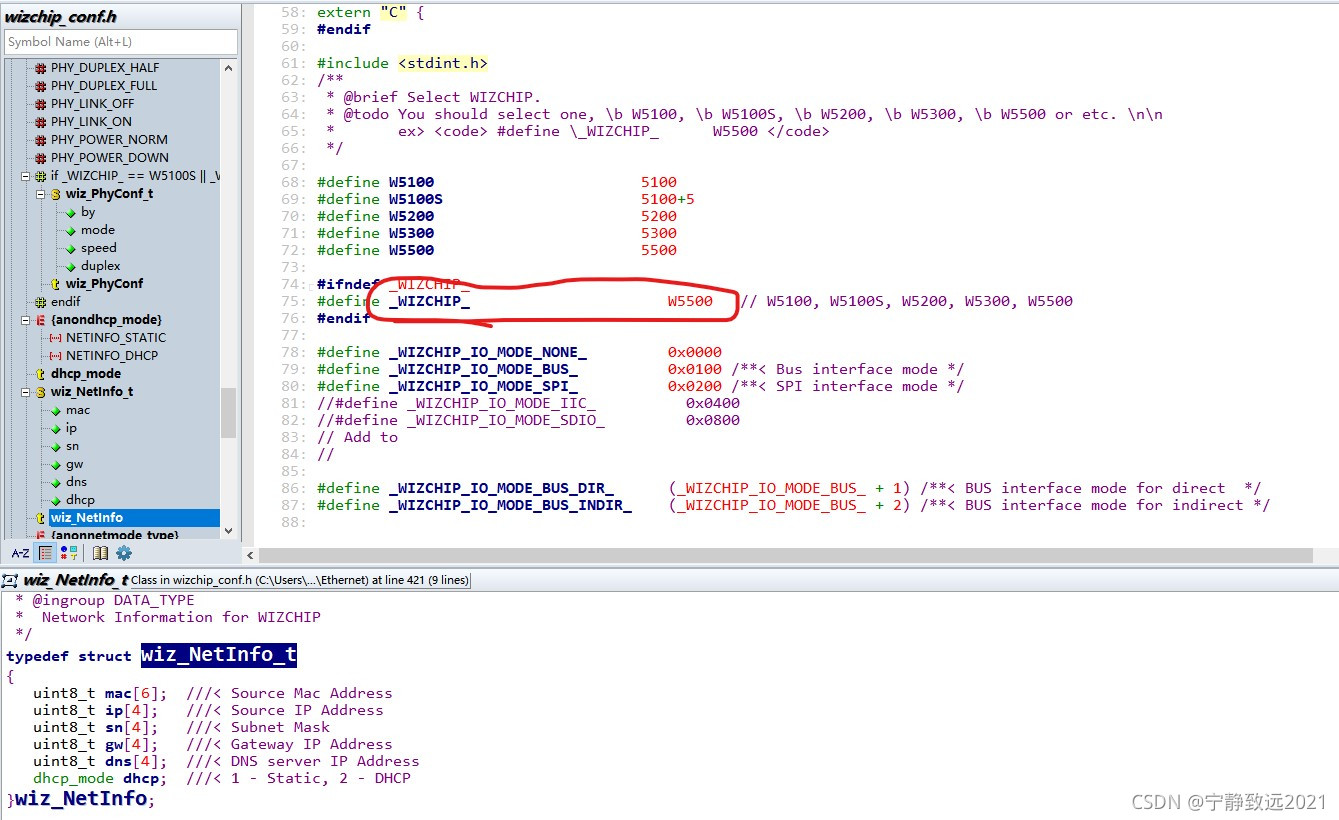Select the 'dhcp' member
The height and width of the screenshot is (820, 1339).
80,500
